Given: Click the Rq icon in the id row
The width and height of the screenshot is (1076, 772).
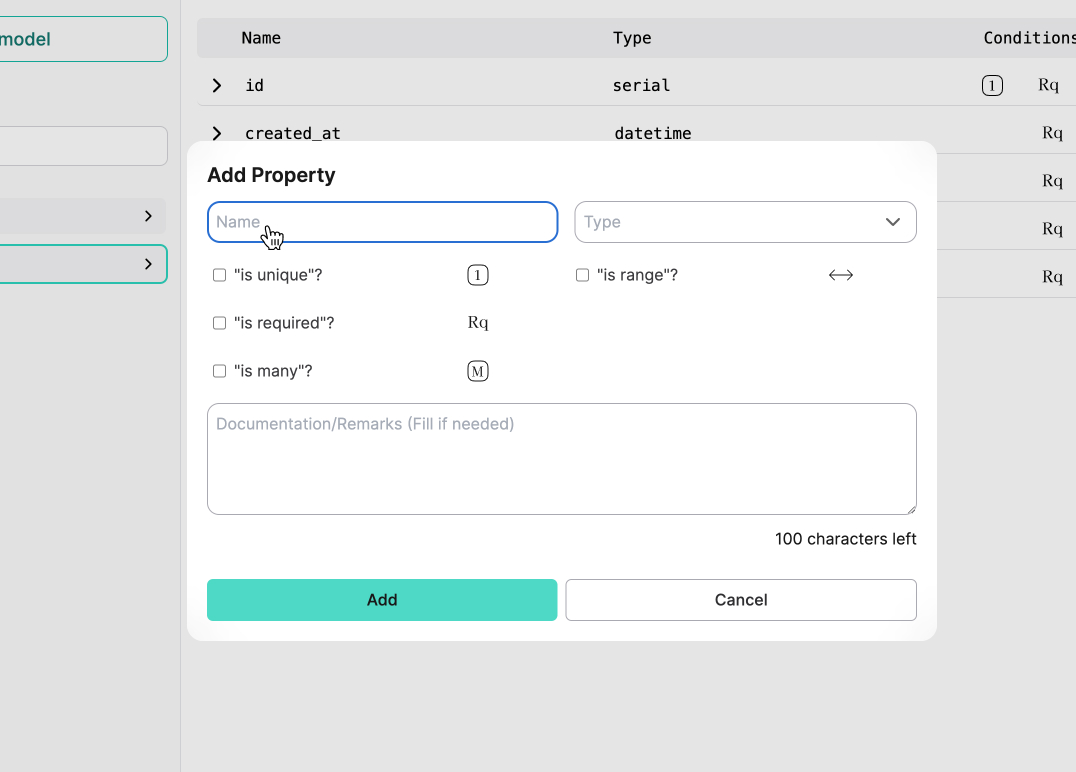Looking at the screenshot, I should [1048, 86].
